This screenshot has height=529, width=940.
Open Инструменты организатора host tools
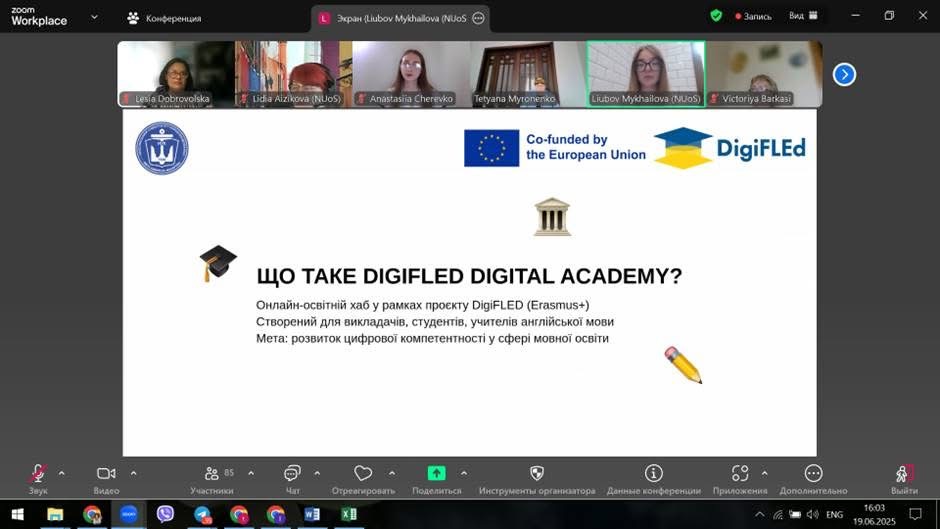(537, 479)
